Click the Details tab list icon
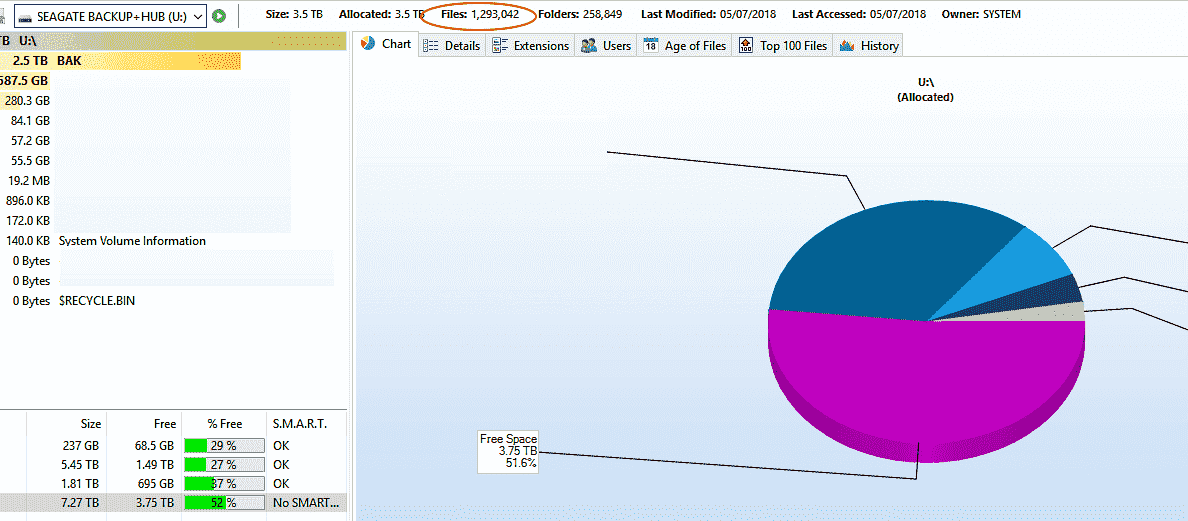This screenshot has height=521, width=1188. pyautogui.click(x=430, y=46)
